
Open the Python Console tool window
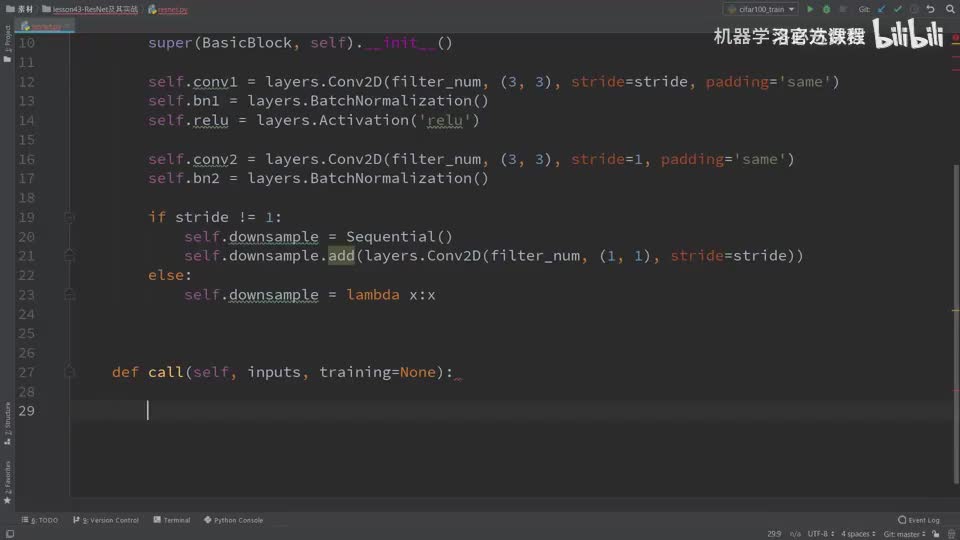coord(233,520)
